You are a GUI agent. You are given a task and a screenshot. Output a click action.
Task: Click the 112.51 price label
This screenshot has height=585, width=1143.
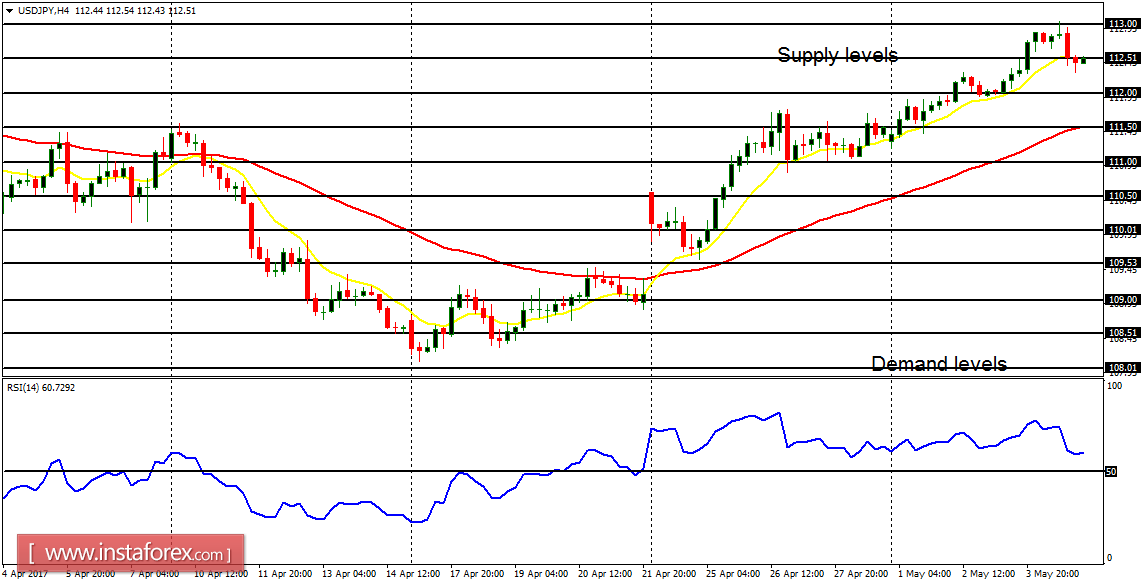coord(1123,58)
